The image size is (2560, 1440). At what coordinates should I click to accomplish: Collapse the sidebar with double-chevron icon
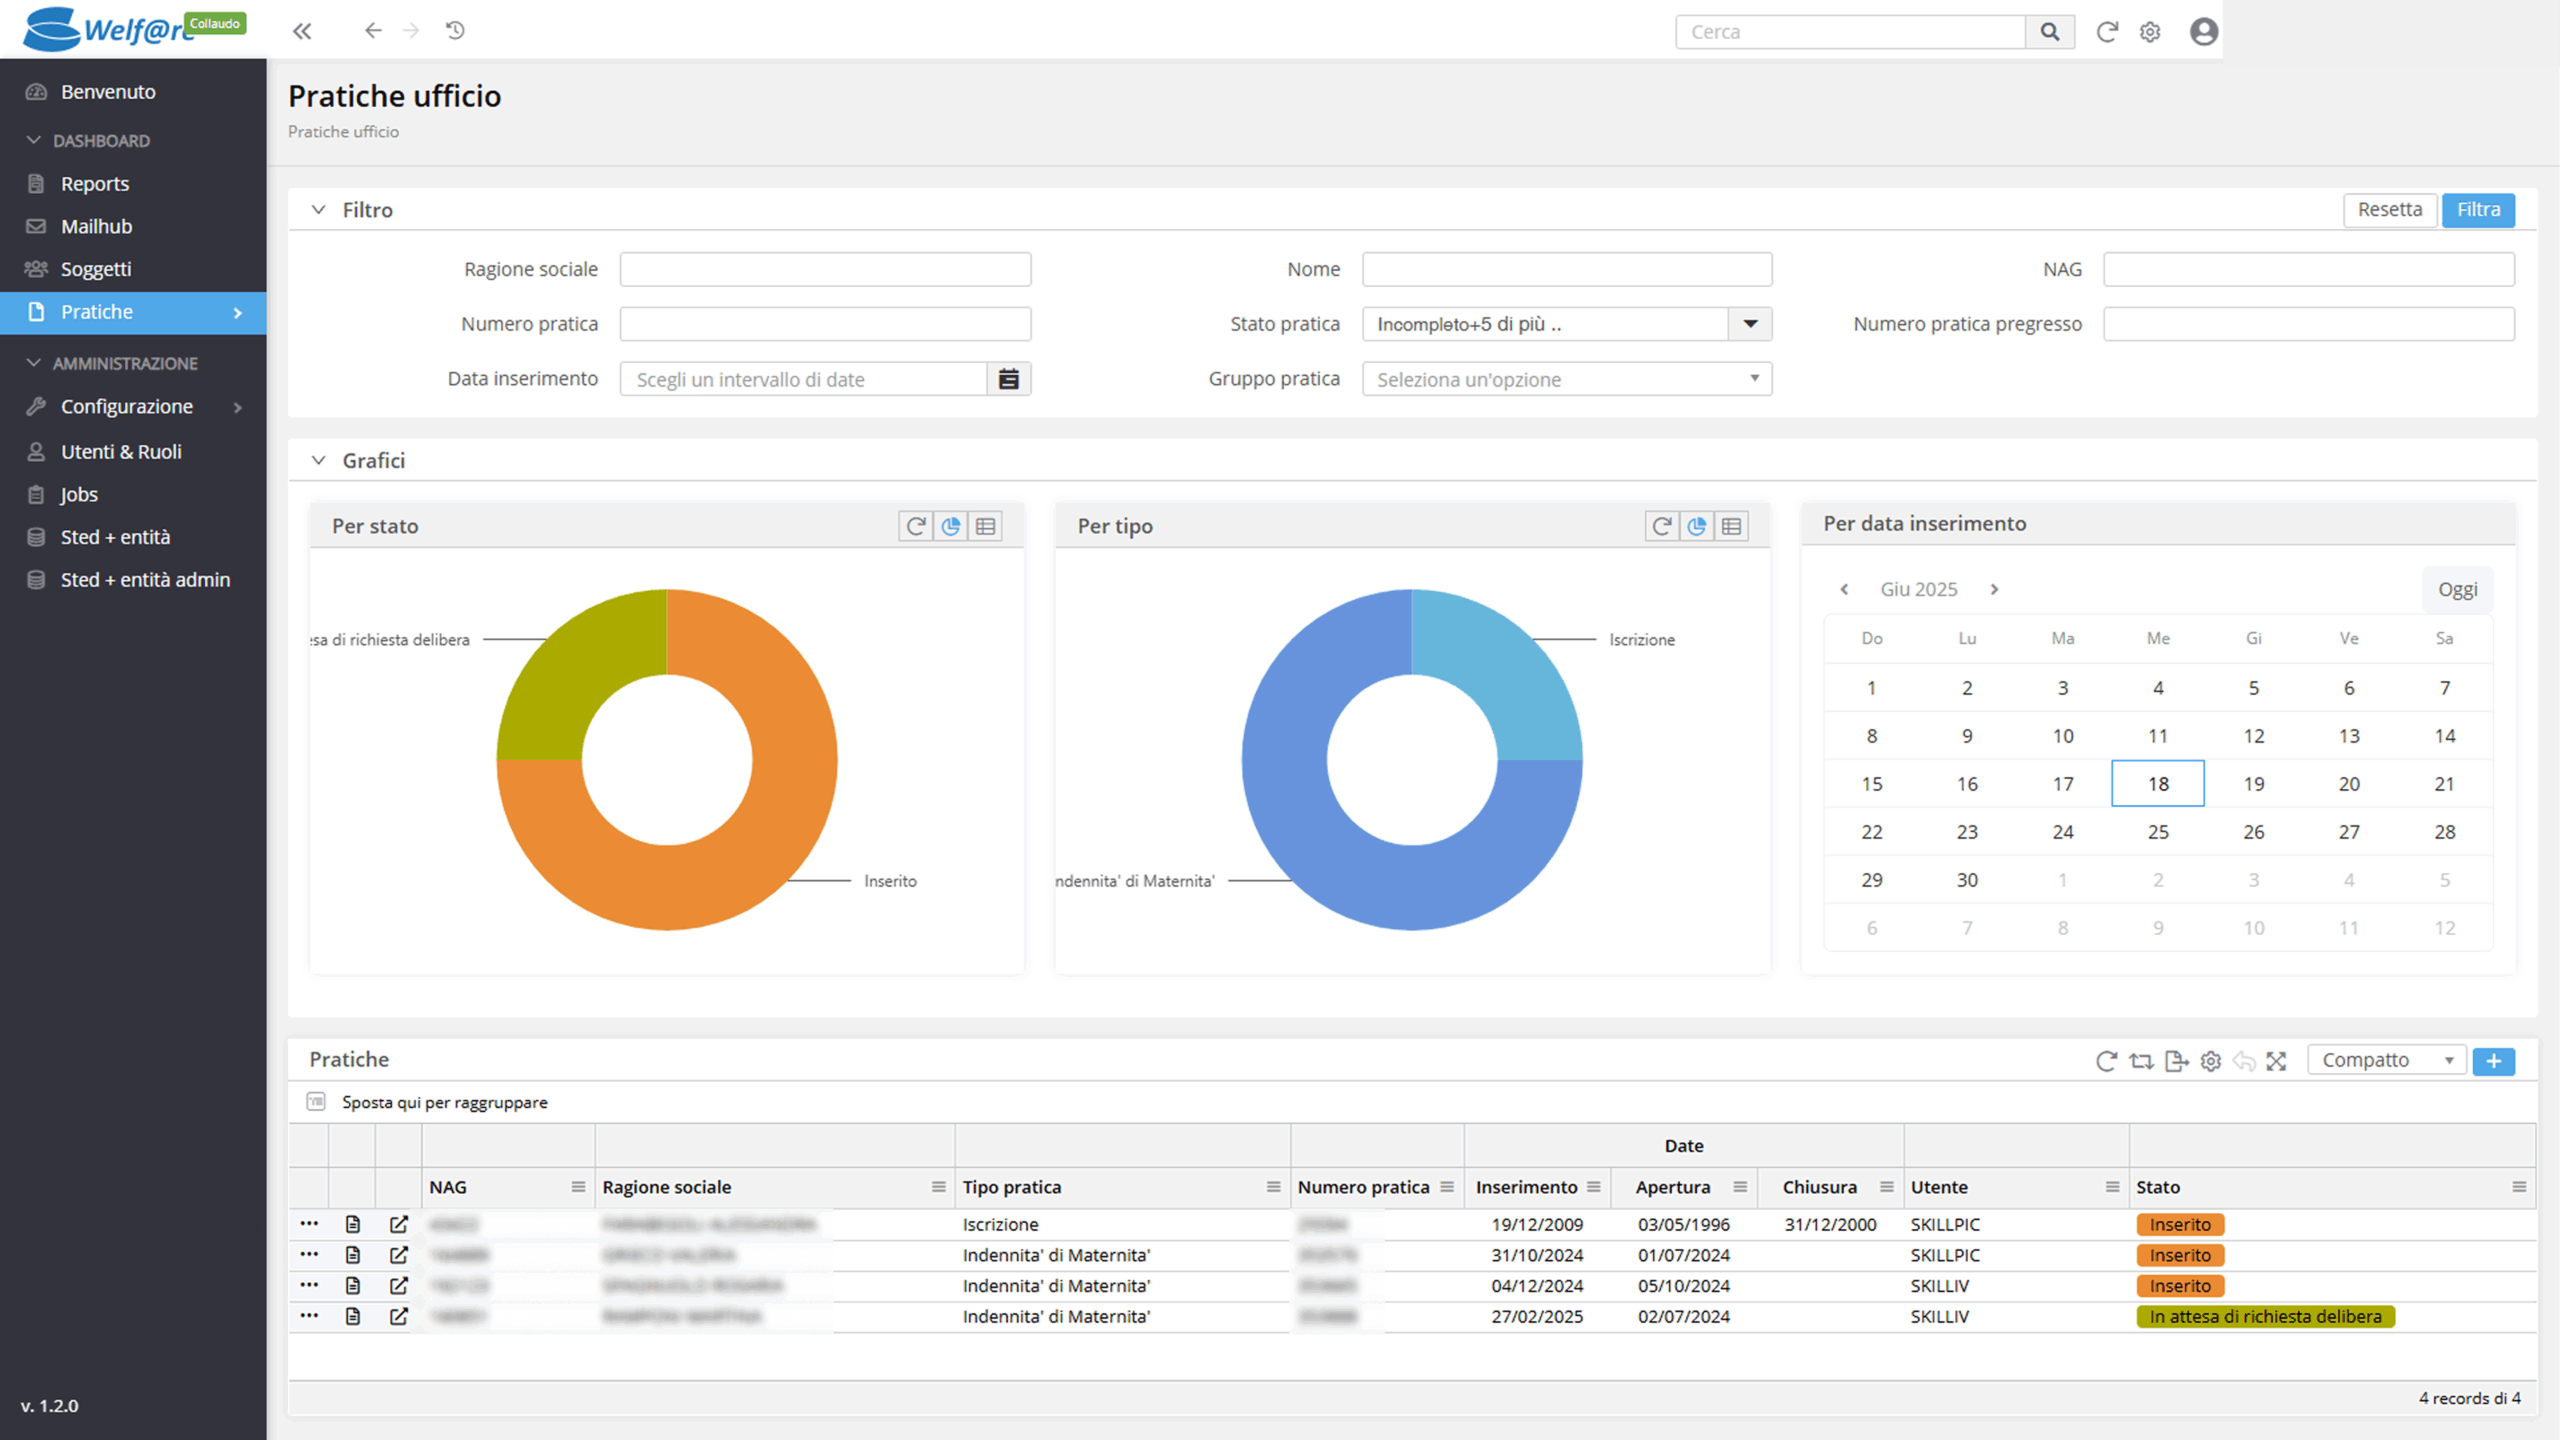coord(302,31)
